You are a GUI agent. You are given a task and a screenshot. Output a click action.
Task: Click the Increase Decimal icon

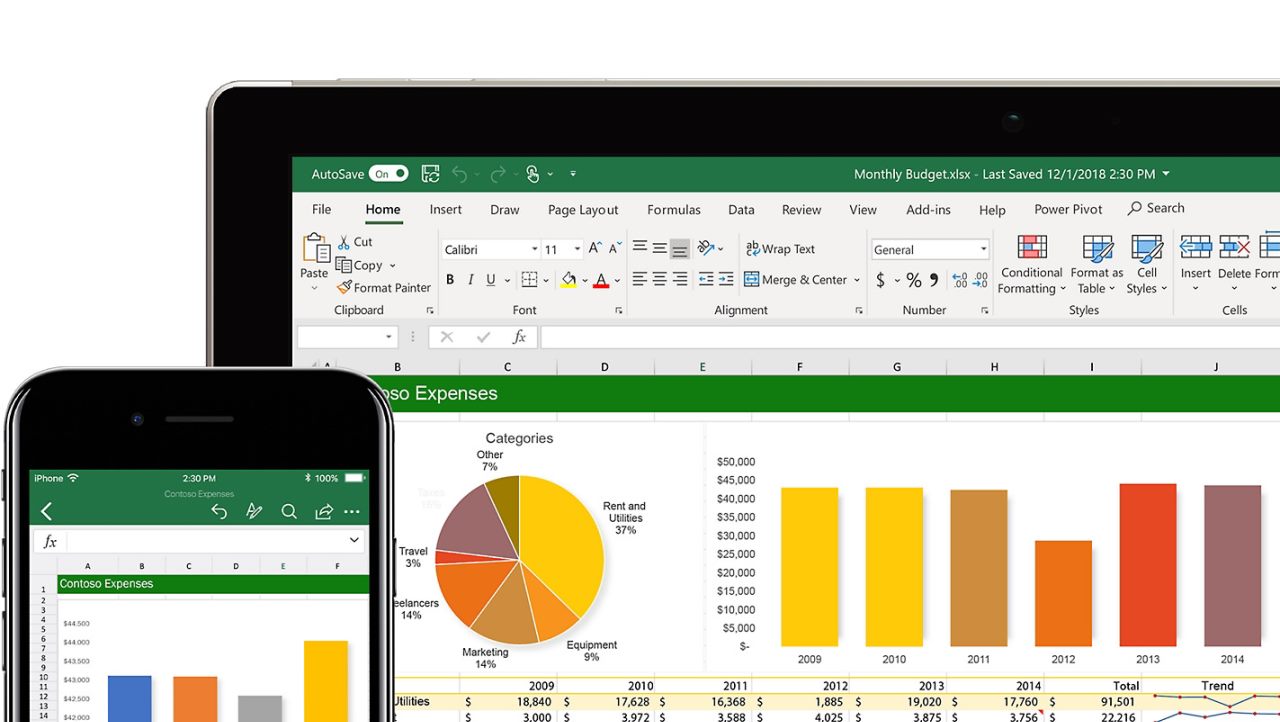click(960, 280)
